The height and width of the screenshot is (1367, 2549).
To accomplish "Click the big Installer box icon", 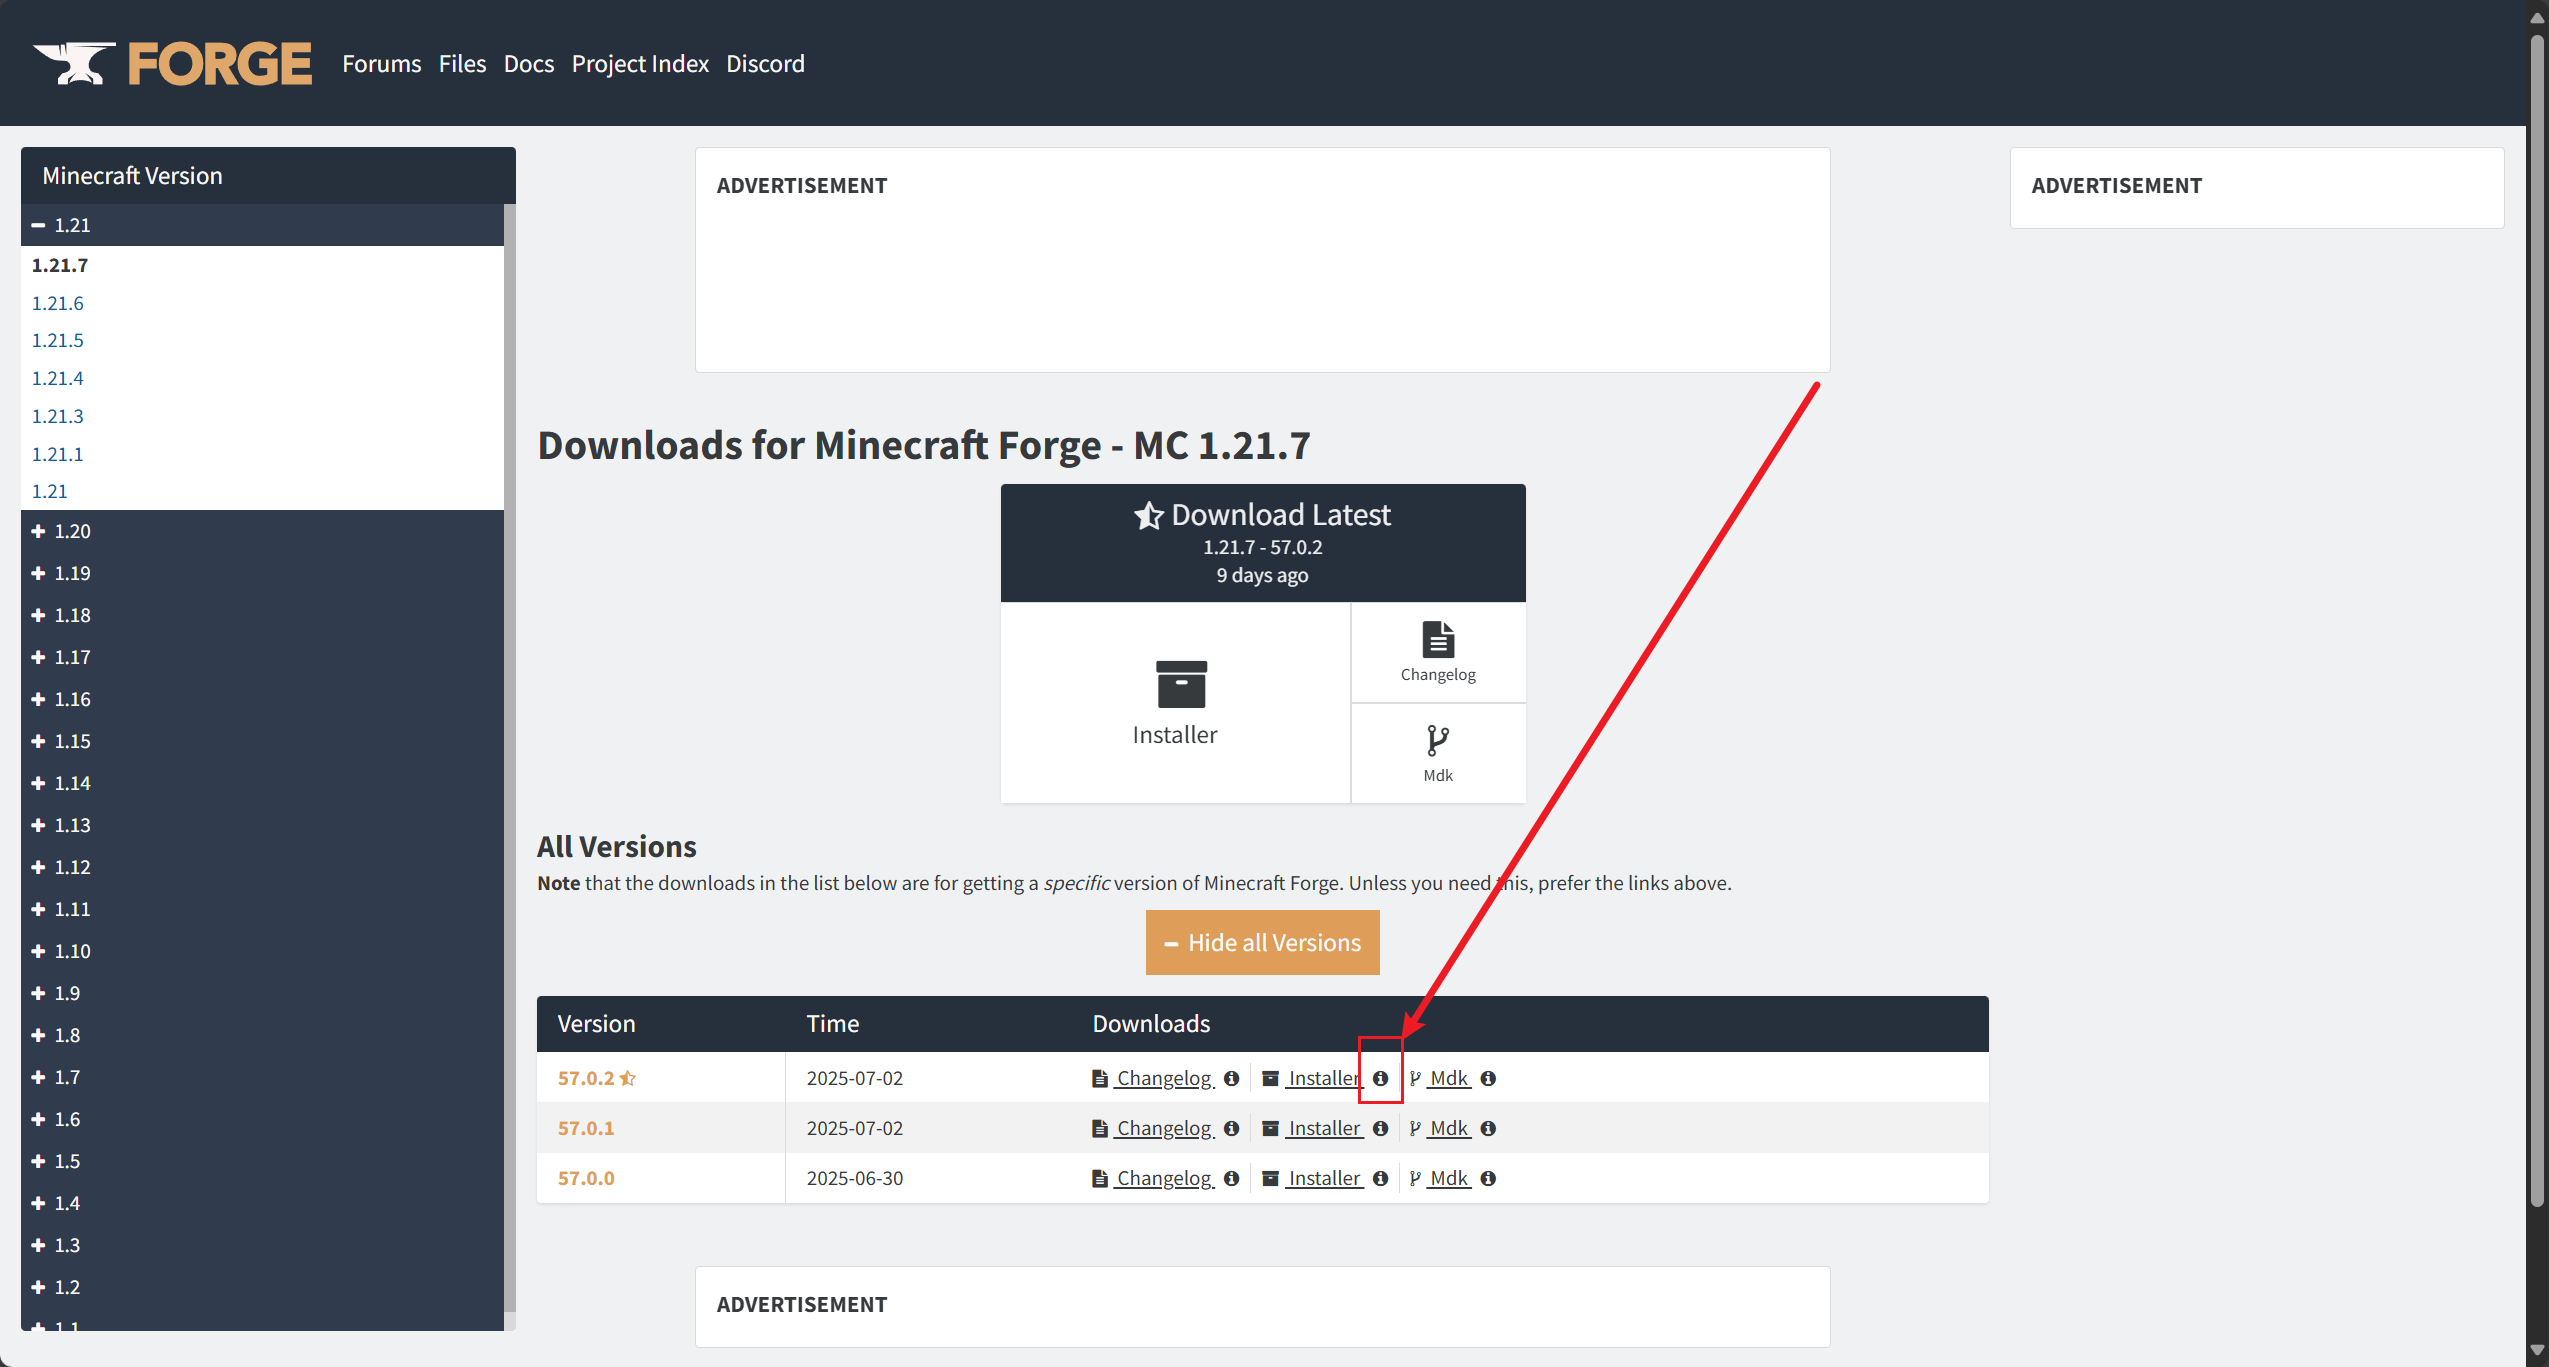I will (1180, 684).
